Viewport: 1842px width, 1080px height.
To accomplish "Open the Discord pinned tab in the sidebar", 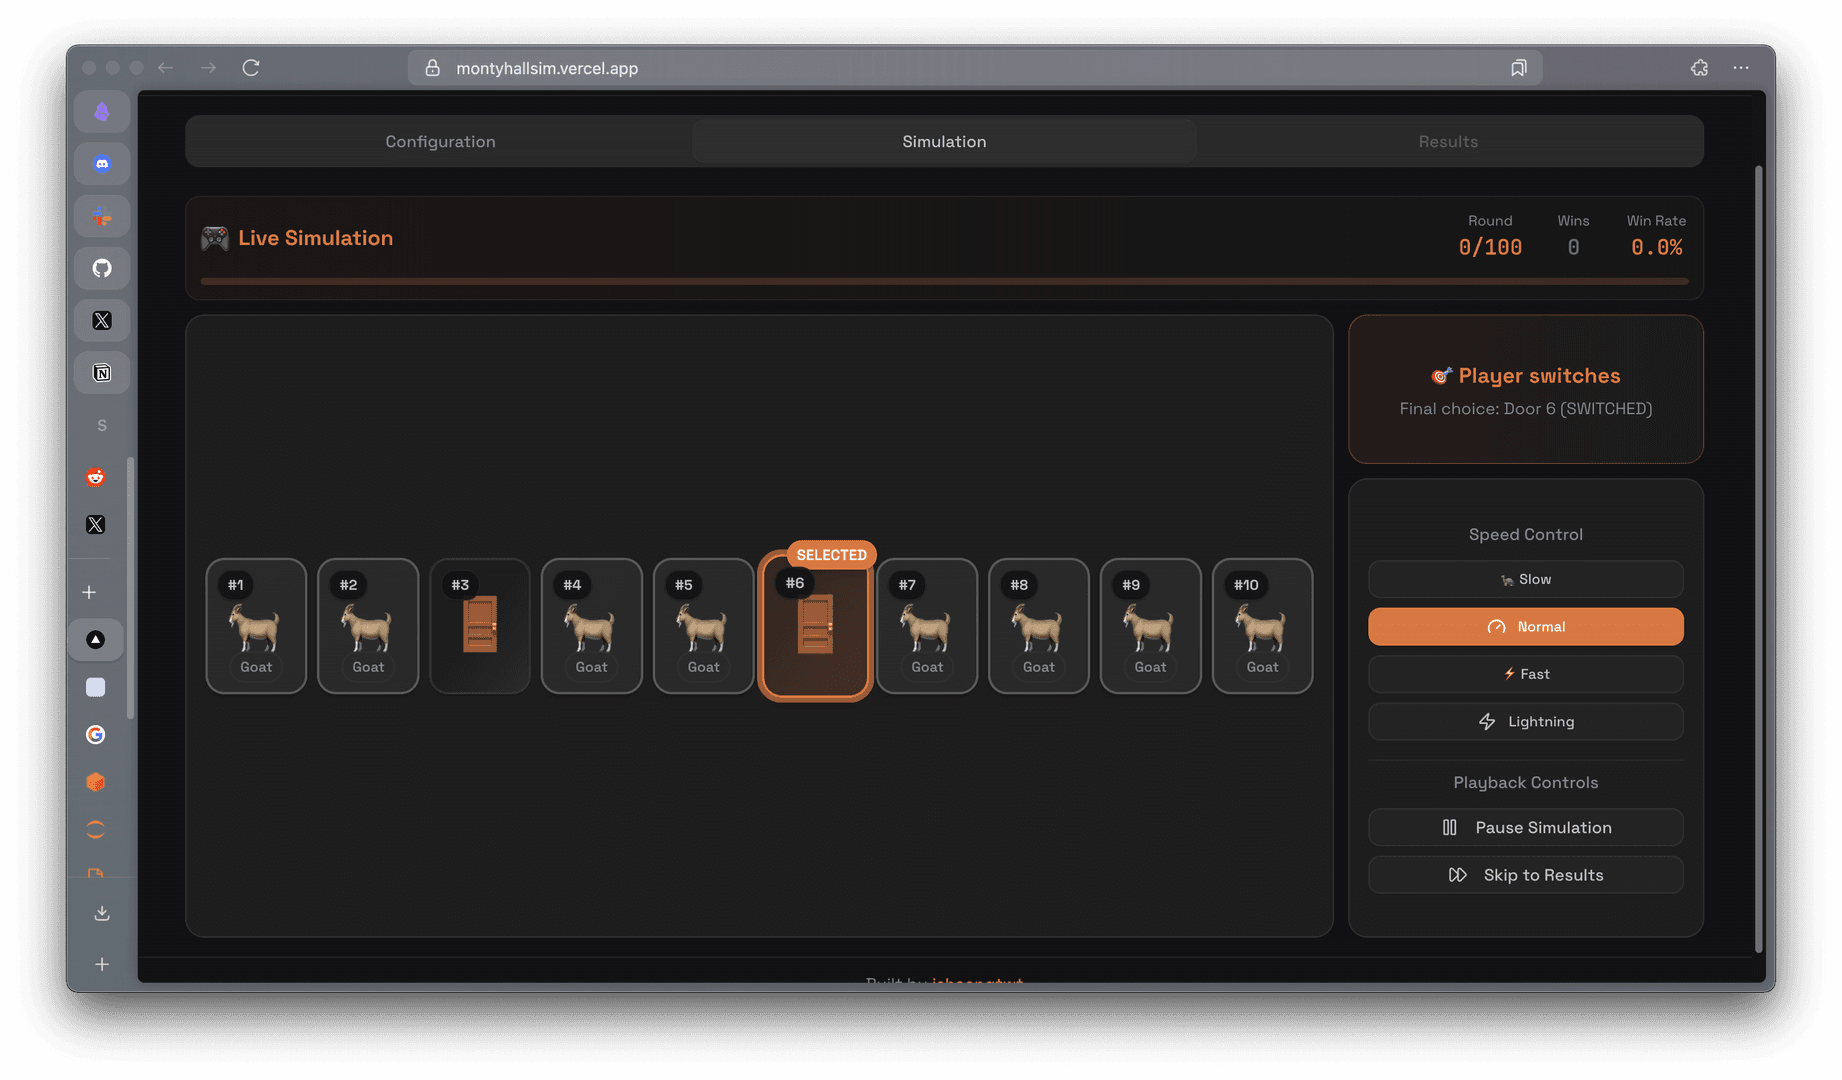I will coord(101,163).
